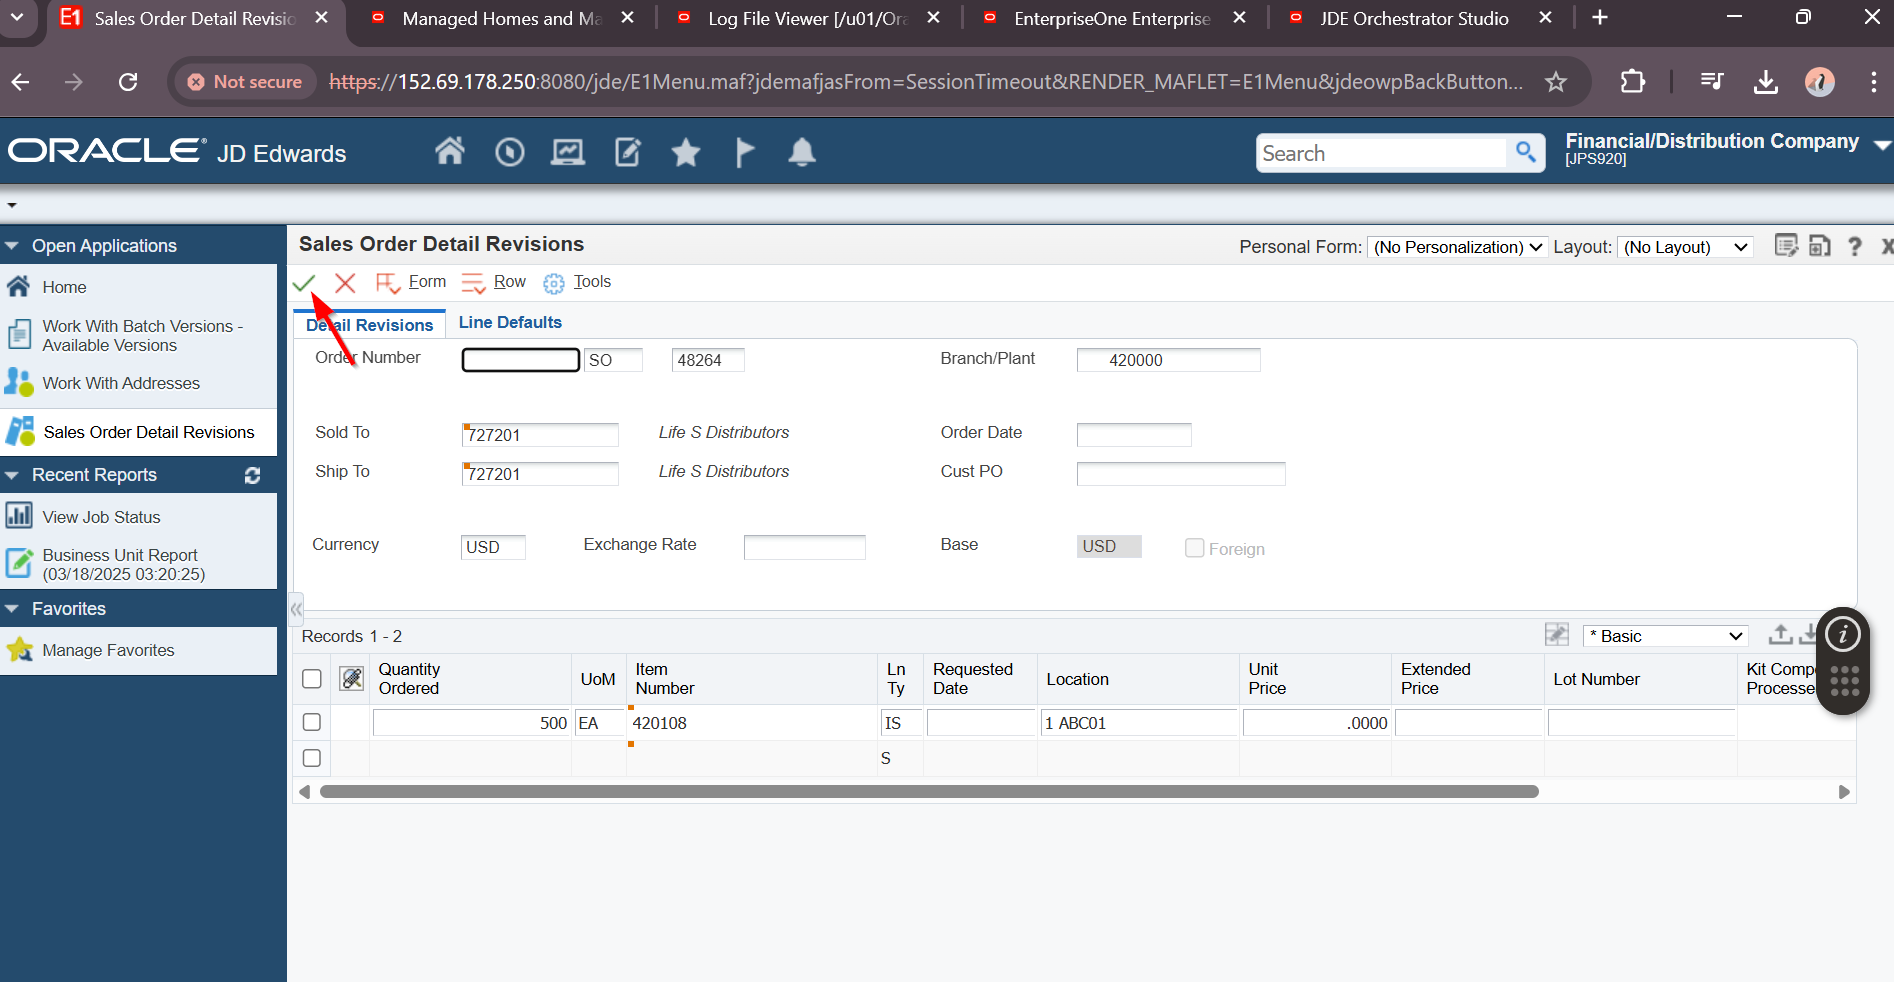Screen dimensions: 1894x982
Task: Click the notifications bell icon
Action: (802, 153)
